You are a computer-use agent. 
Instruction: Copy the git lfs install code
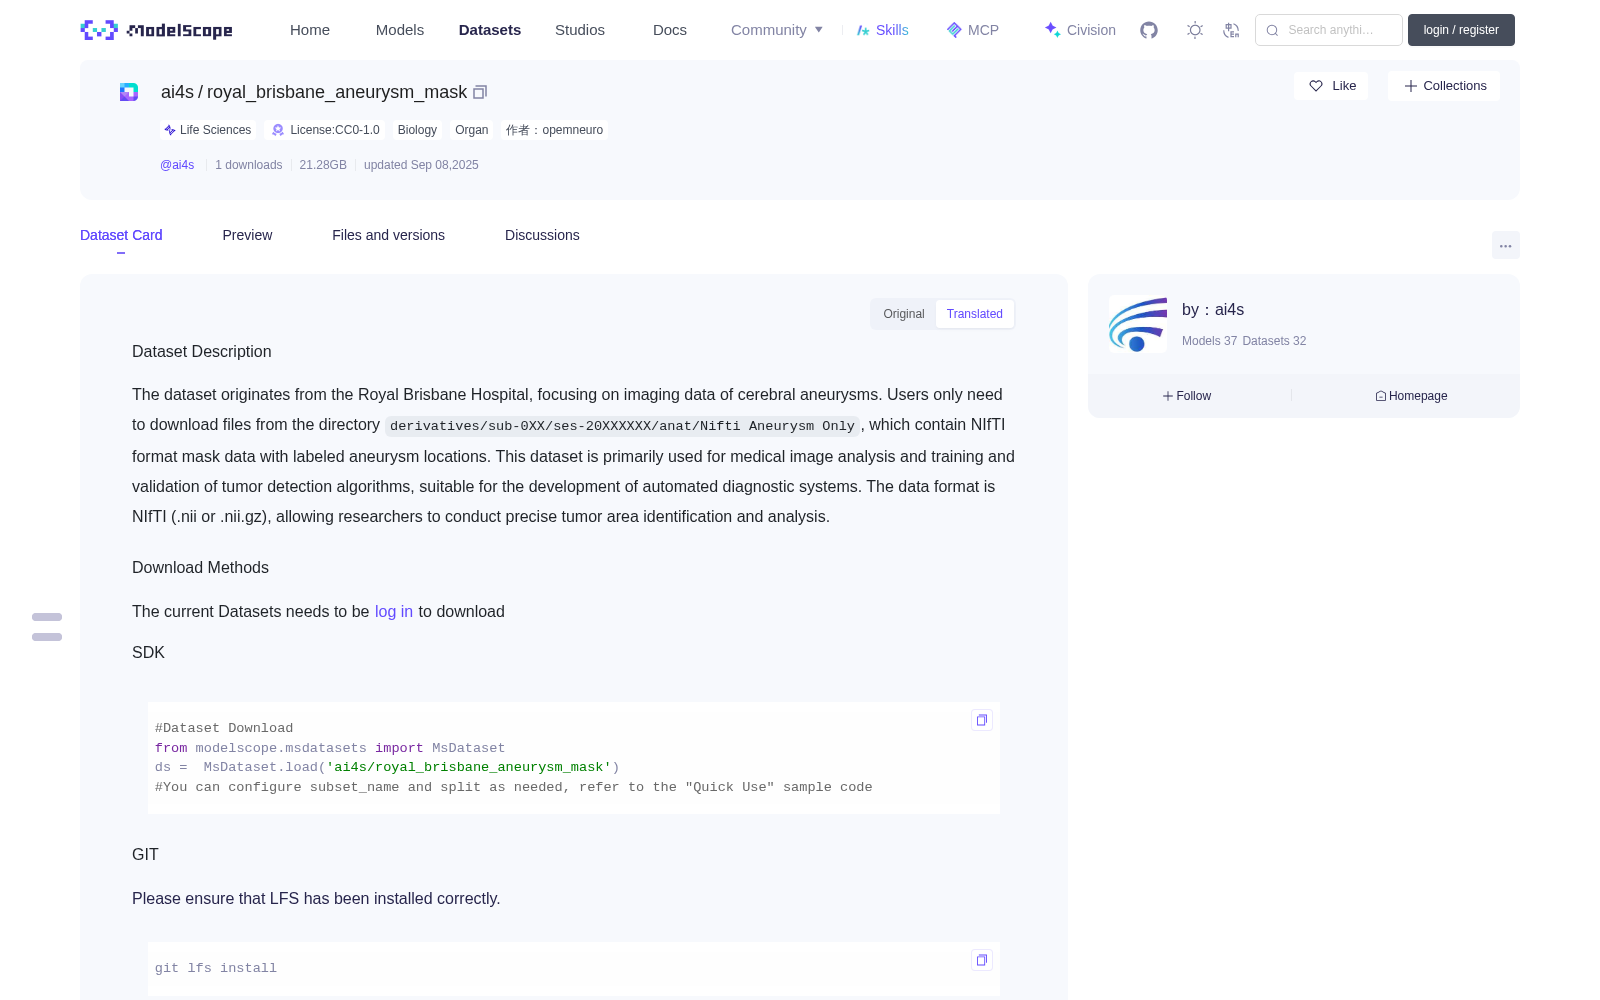pyautogui.click(x=982, y=960)
